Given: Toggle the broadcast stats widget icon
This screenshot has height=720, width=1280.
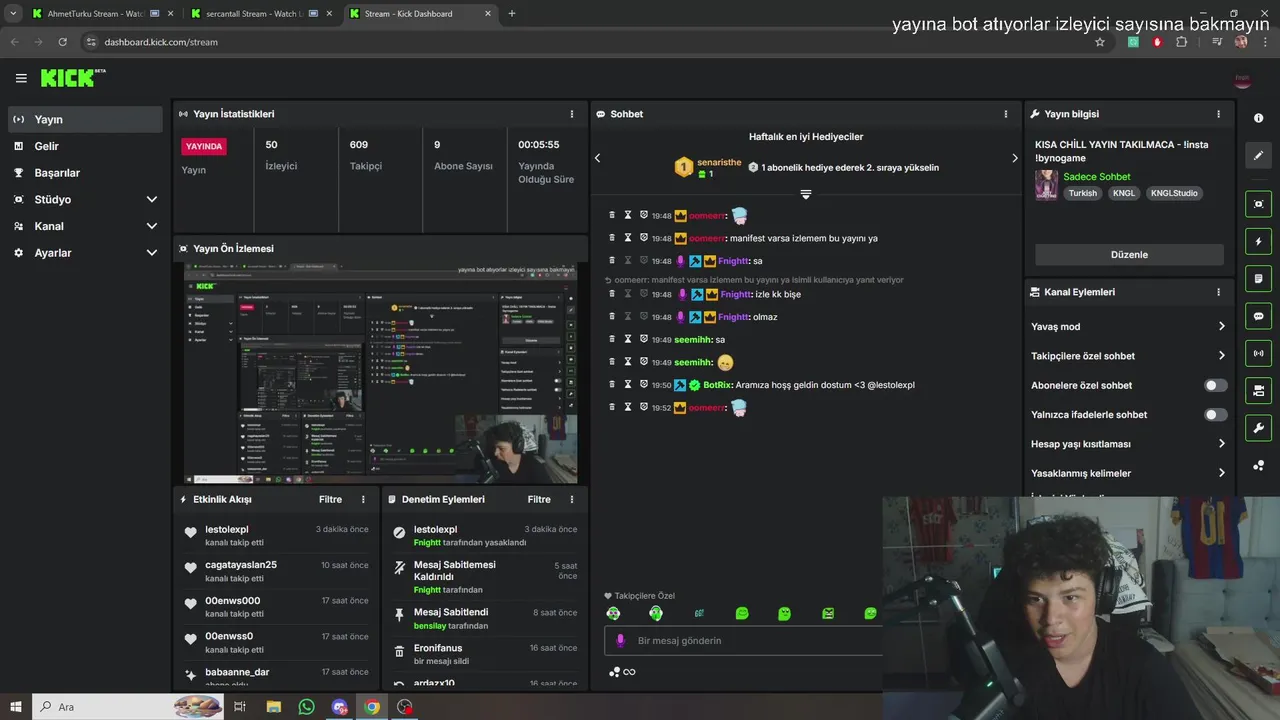Looking at the screenshot, I should [x=1258, y=353].
